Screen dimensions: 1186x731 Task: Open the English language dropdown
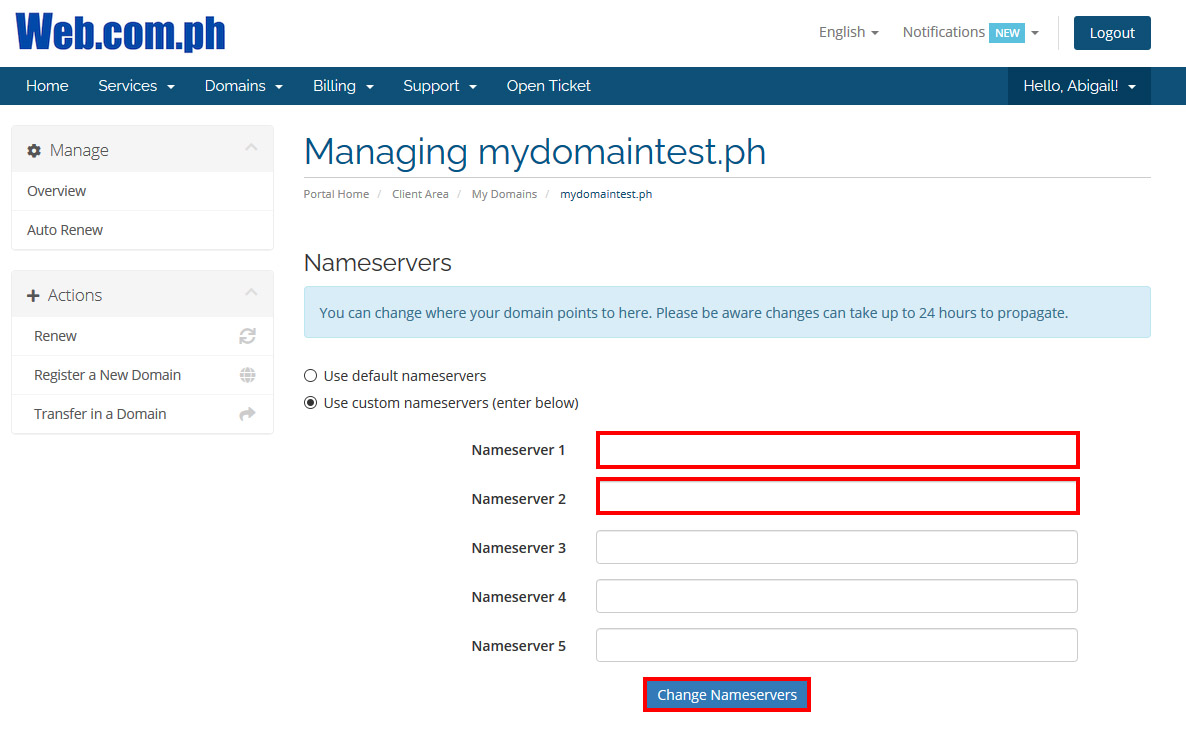pos(849,33)
